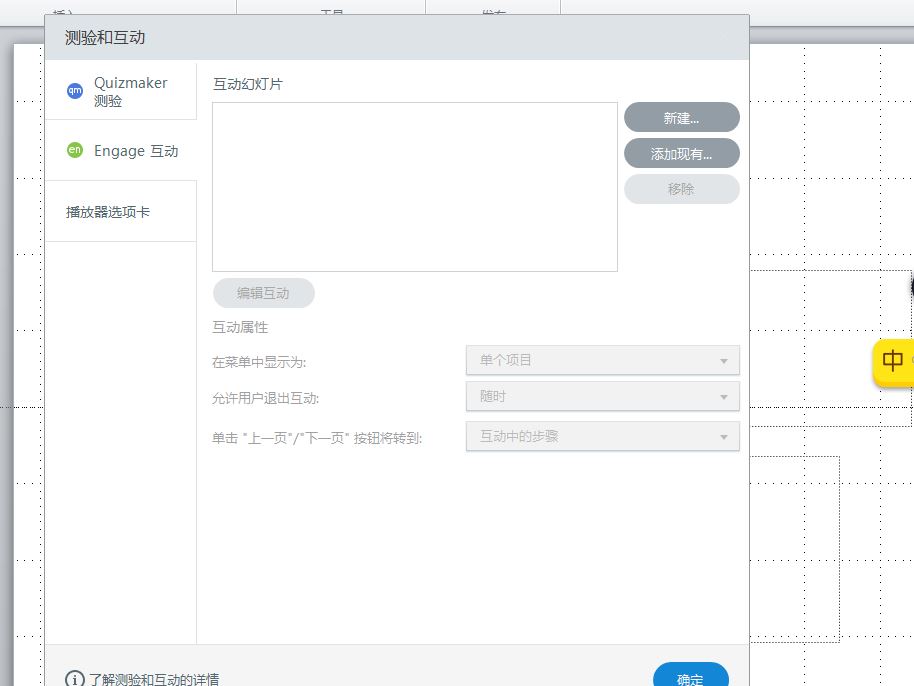Click the arrow on the 单个项目 combo box
Screen dimensions: 914x686
click(x=724, y=361)
